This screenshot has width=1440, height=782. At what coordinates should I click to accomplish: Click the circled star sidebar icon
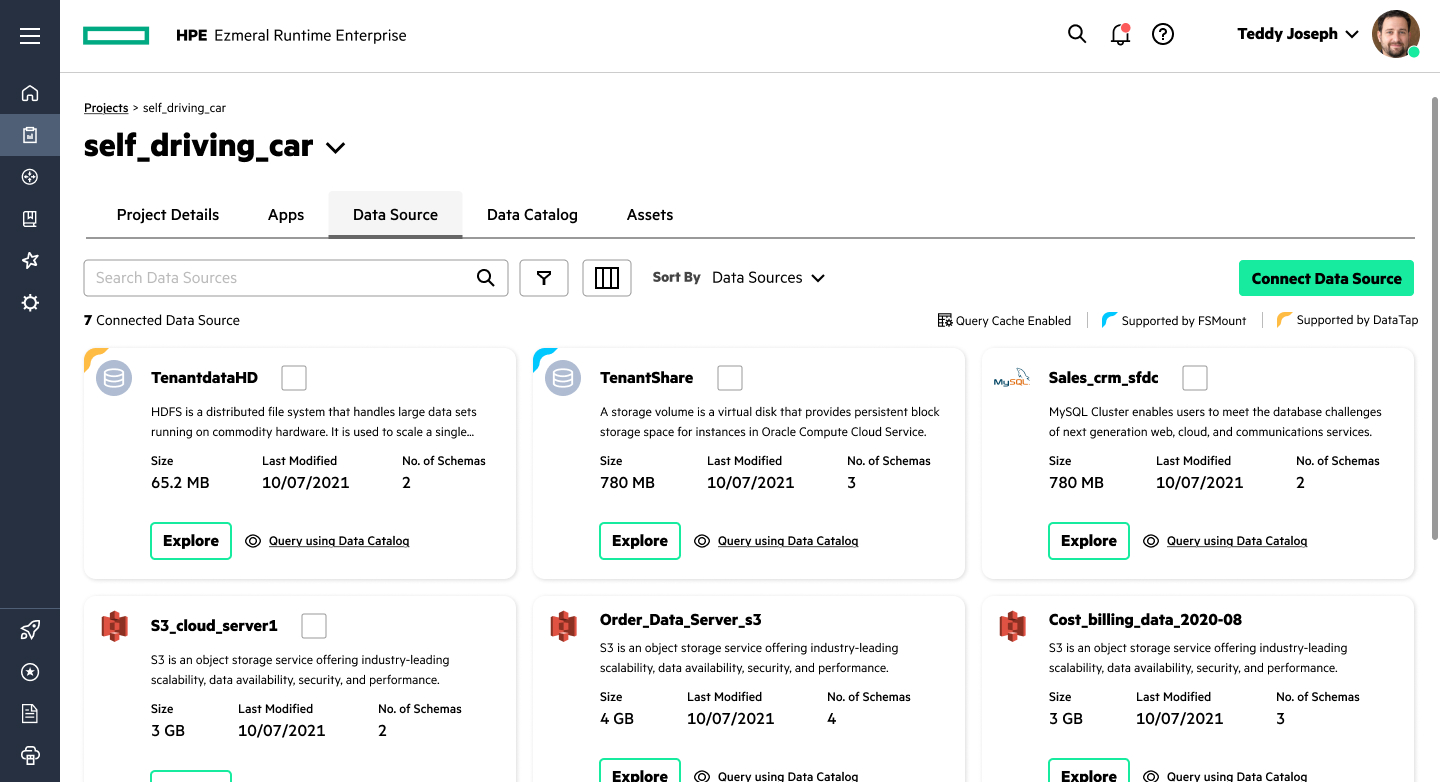click(30, 672)
